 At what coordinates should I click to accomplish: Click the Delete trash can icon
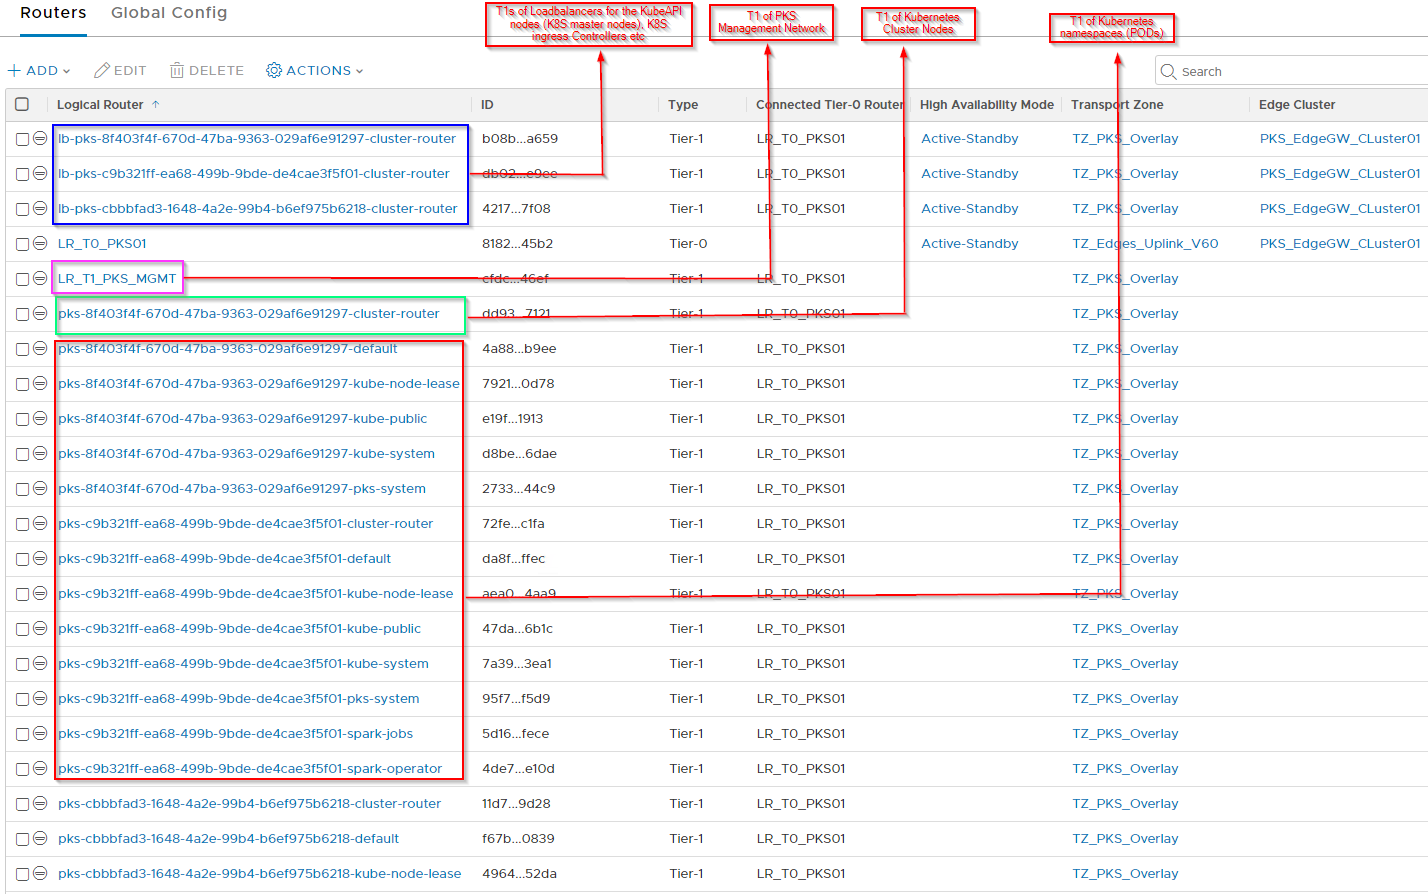[x=177, y=71]
